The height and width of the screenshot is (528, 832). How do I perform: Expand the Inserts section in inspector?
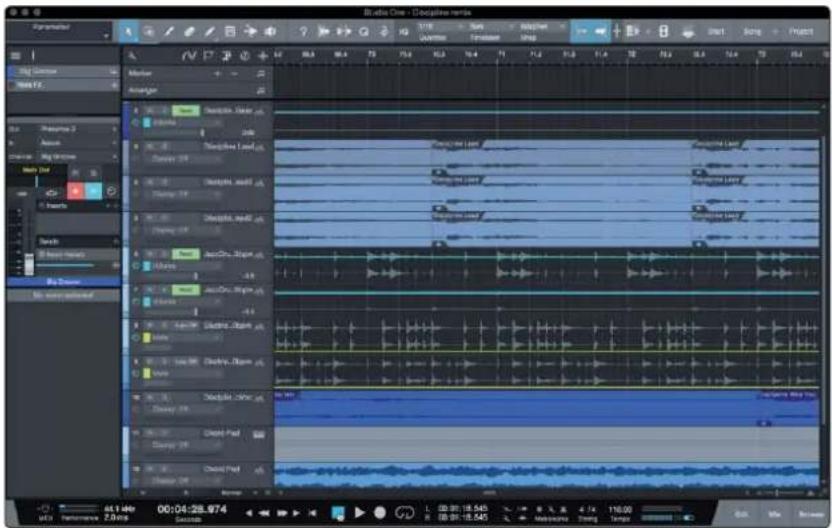coord(78,206)
